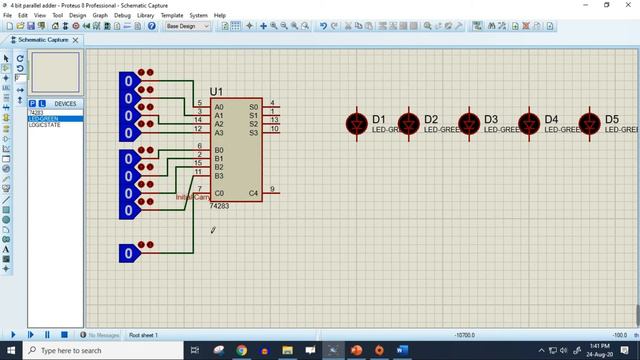Select LED-GREEN in the devices list
Screen dimensions: 640x360
[55, 118]
